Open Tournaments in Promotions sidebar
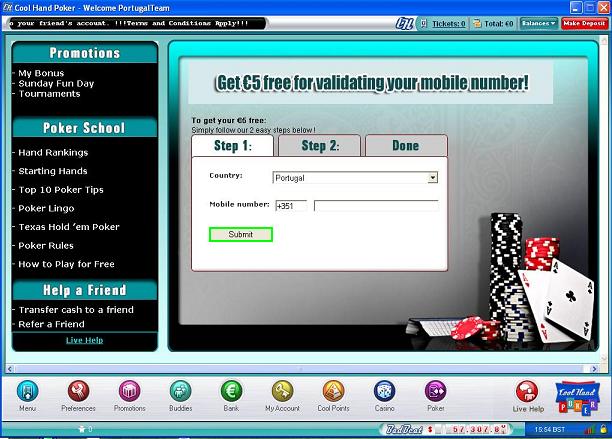612x439 pixels. pos(49,94)
